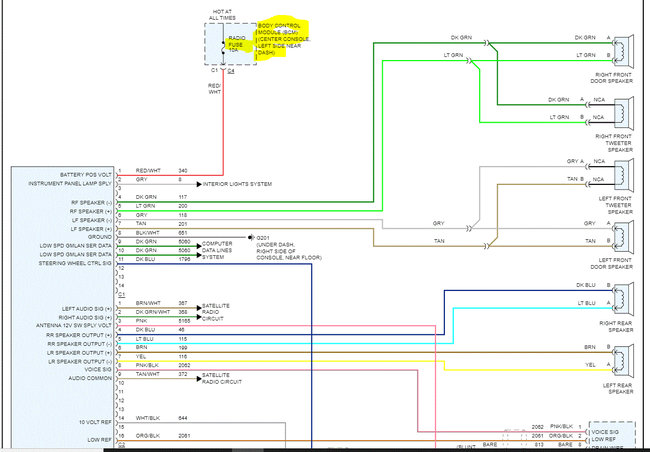Click the 'LF SPEAKER (-)' pin label
This screenshot has height=452, width=650.
[92, 220]
